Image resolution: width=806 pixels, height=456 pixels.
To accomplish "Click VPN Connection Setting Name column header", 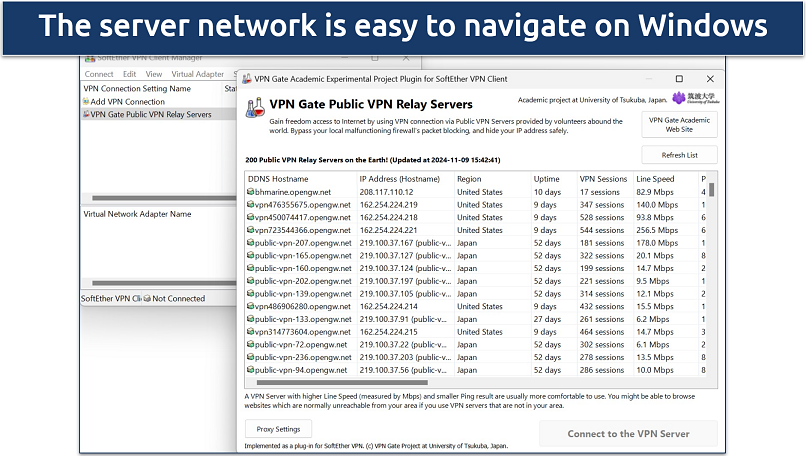I will [137, 88].
